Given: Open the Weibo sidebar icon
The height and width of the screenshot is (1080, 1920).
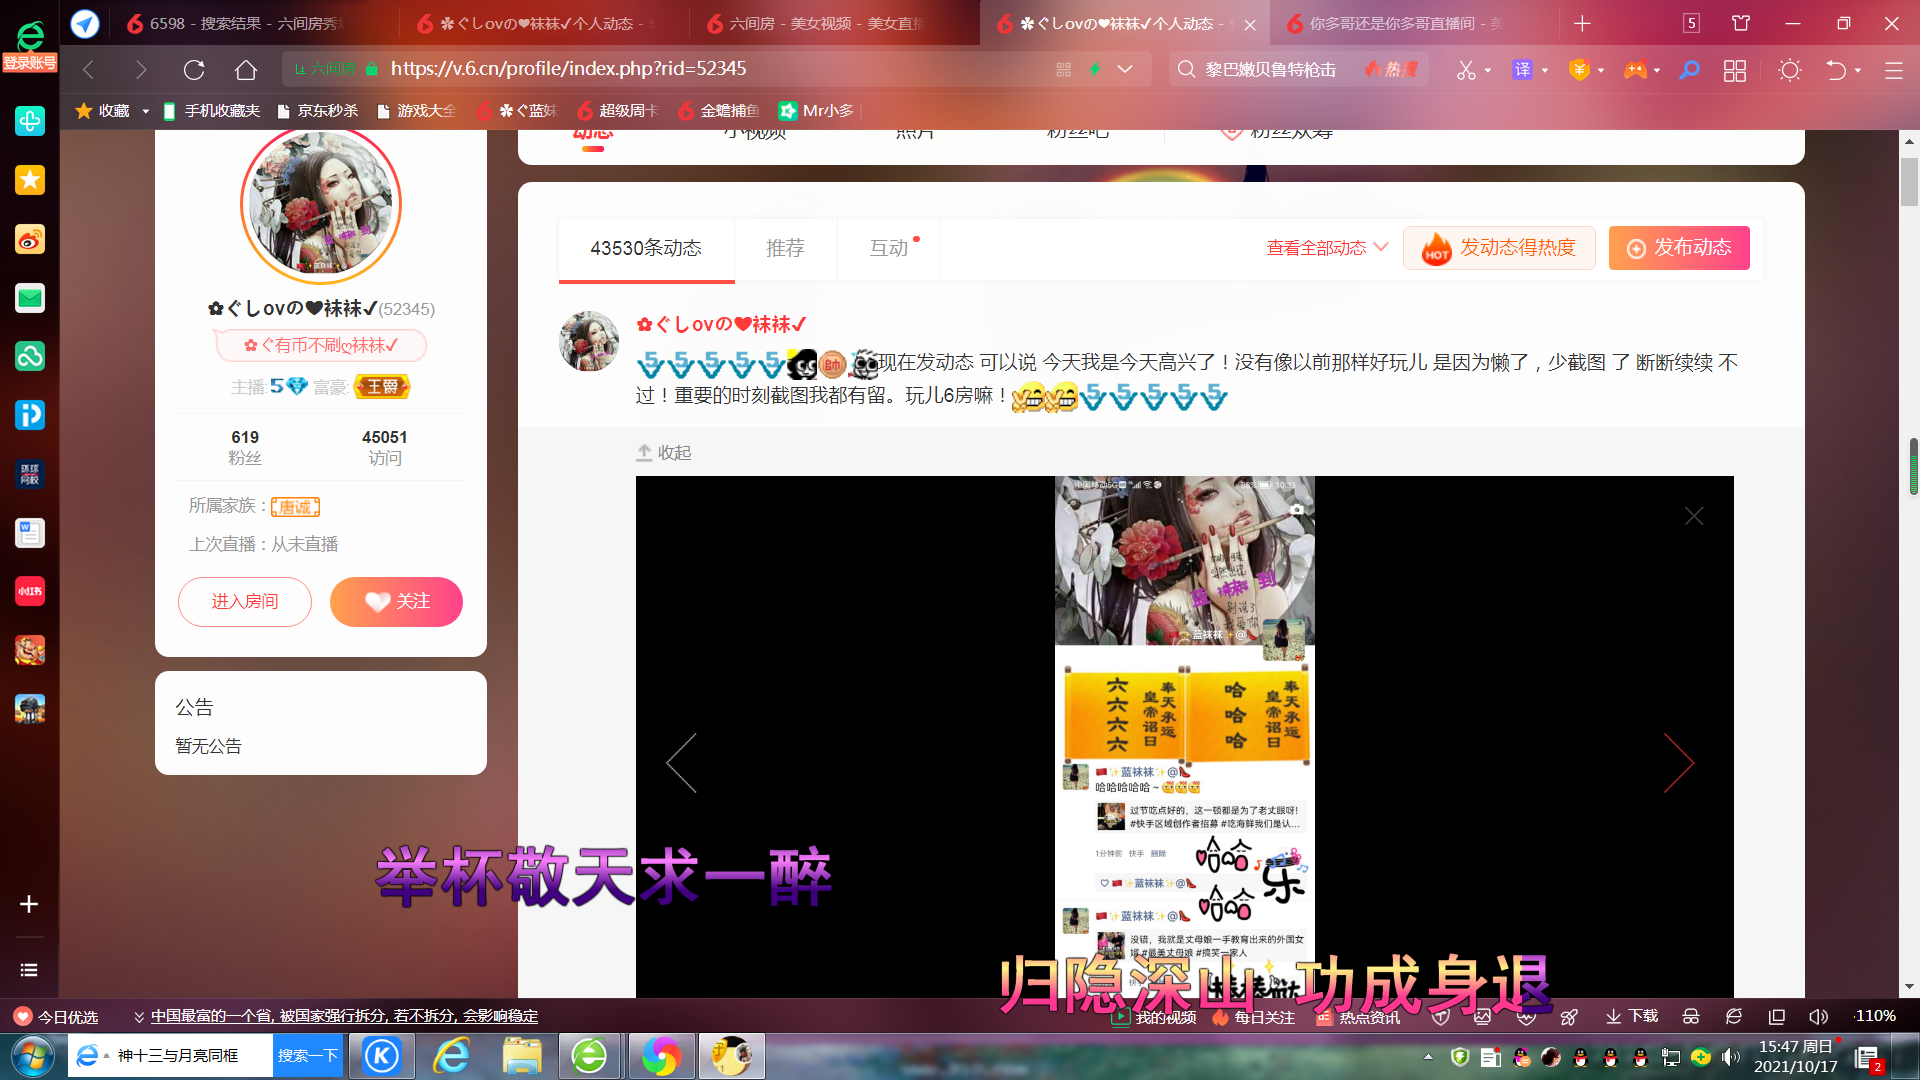Looking at the screenshot, I should pyautogui.click(x=30, y=239).
